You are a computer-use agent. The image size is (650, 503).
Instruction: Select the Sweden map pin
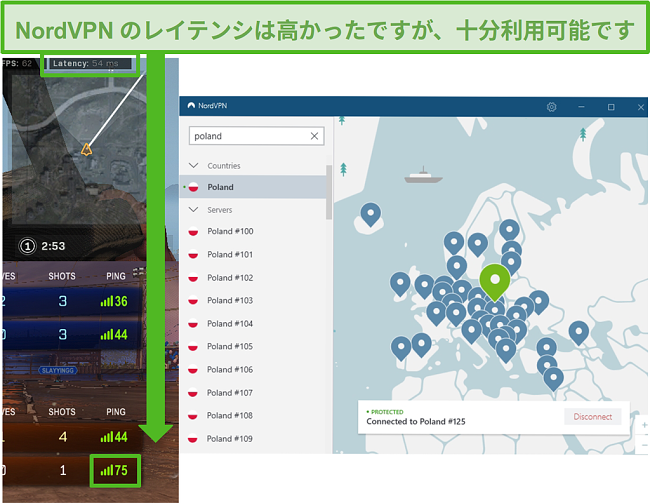point(478,244)
